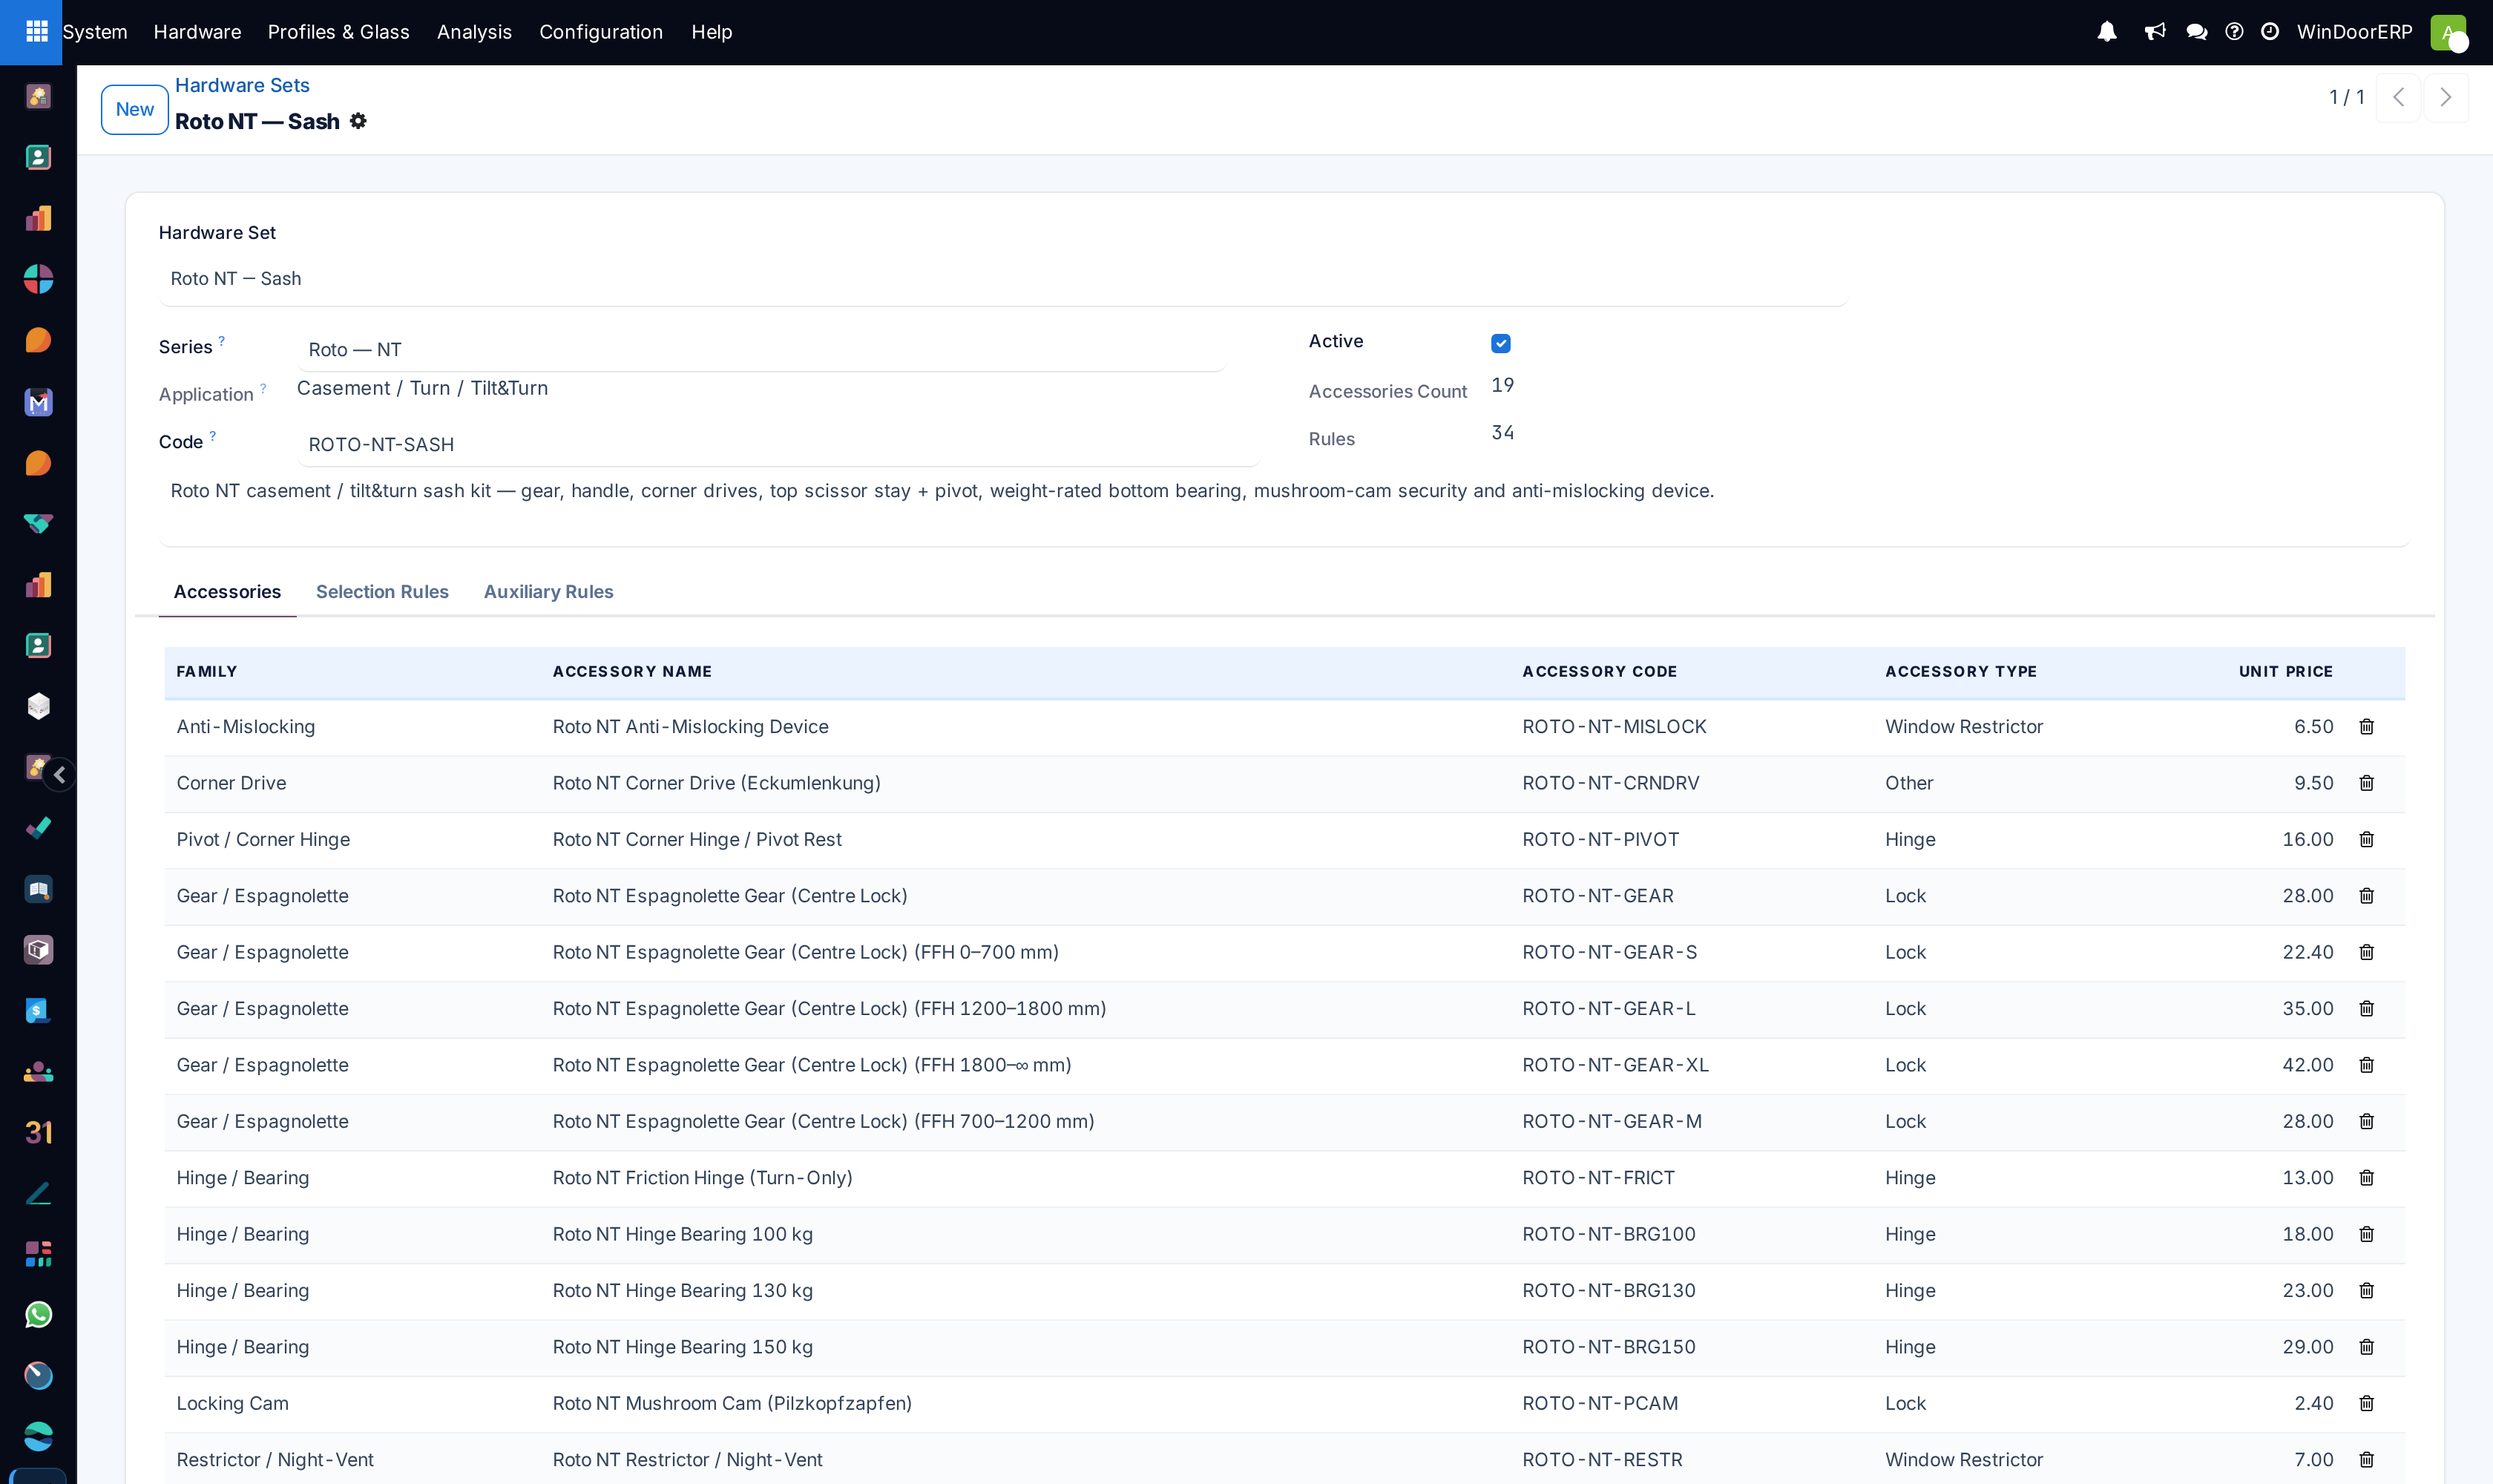The height and width of the screenshot is (1484, 2493).
Task: Open the open-book app in sidebar
Action: click(38, 889)
